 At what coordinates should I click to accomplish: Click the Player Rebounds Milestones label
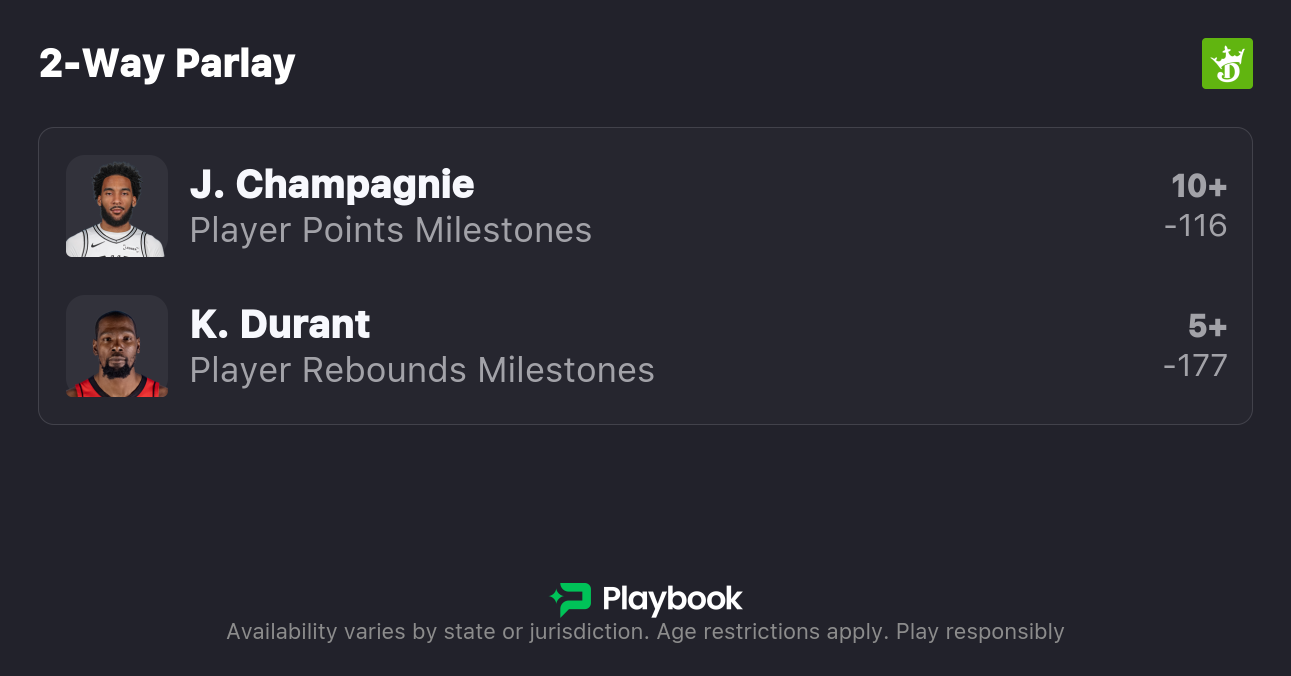tap(422, 371)
